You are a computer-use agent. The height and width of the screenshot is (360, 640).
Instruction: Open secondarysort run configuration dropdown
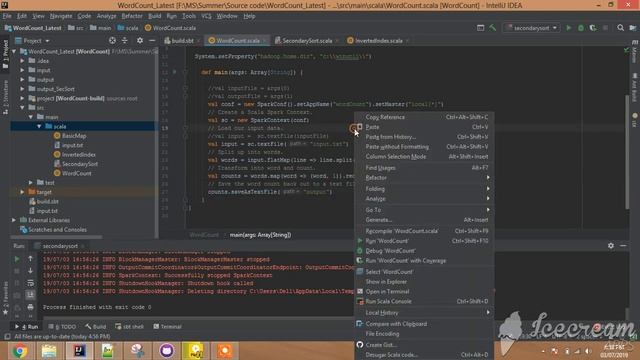532,28
